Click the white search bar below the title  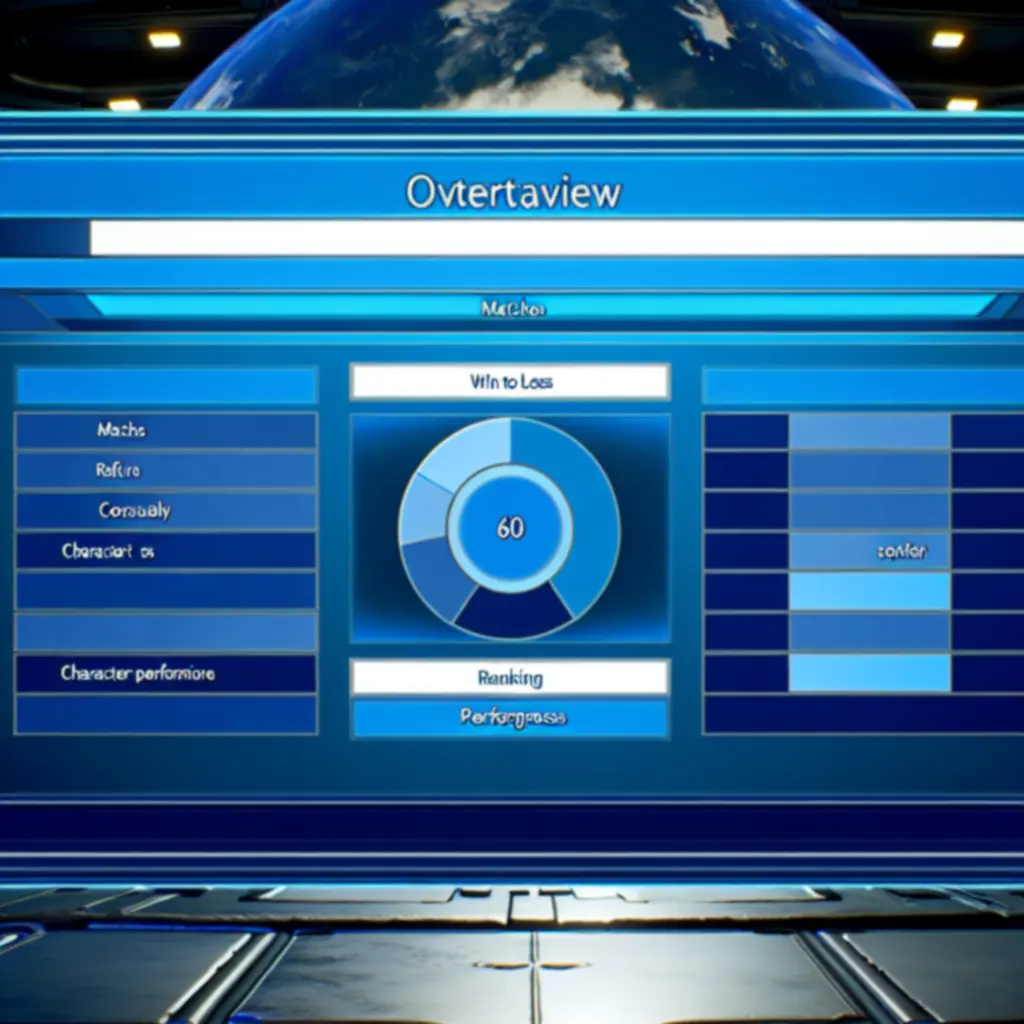click(556, 238)
